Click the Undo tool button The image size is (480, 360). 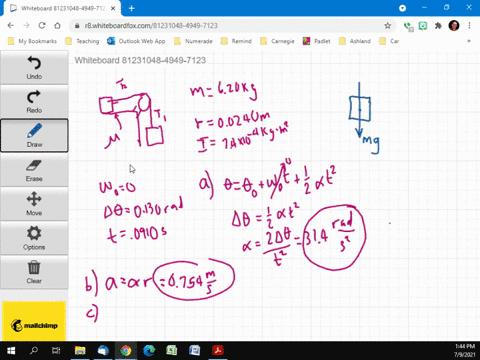point(34,68)
